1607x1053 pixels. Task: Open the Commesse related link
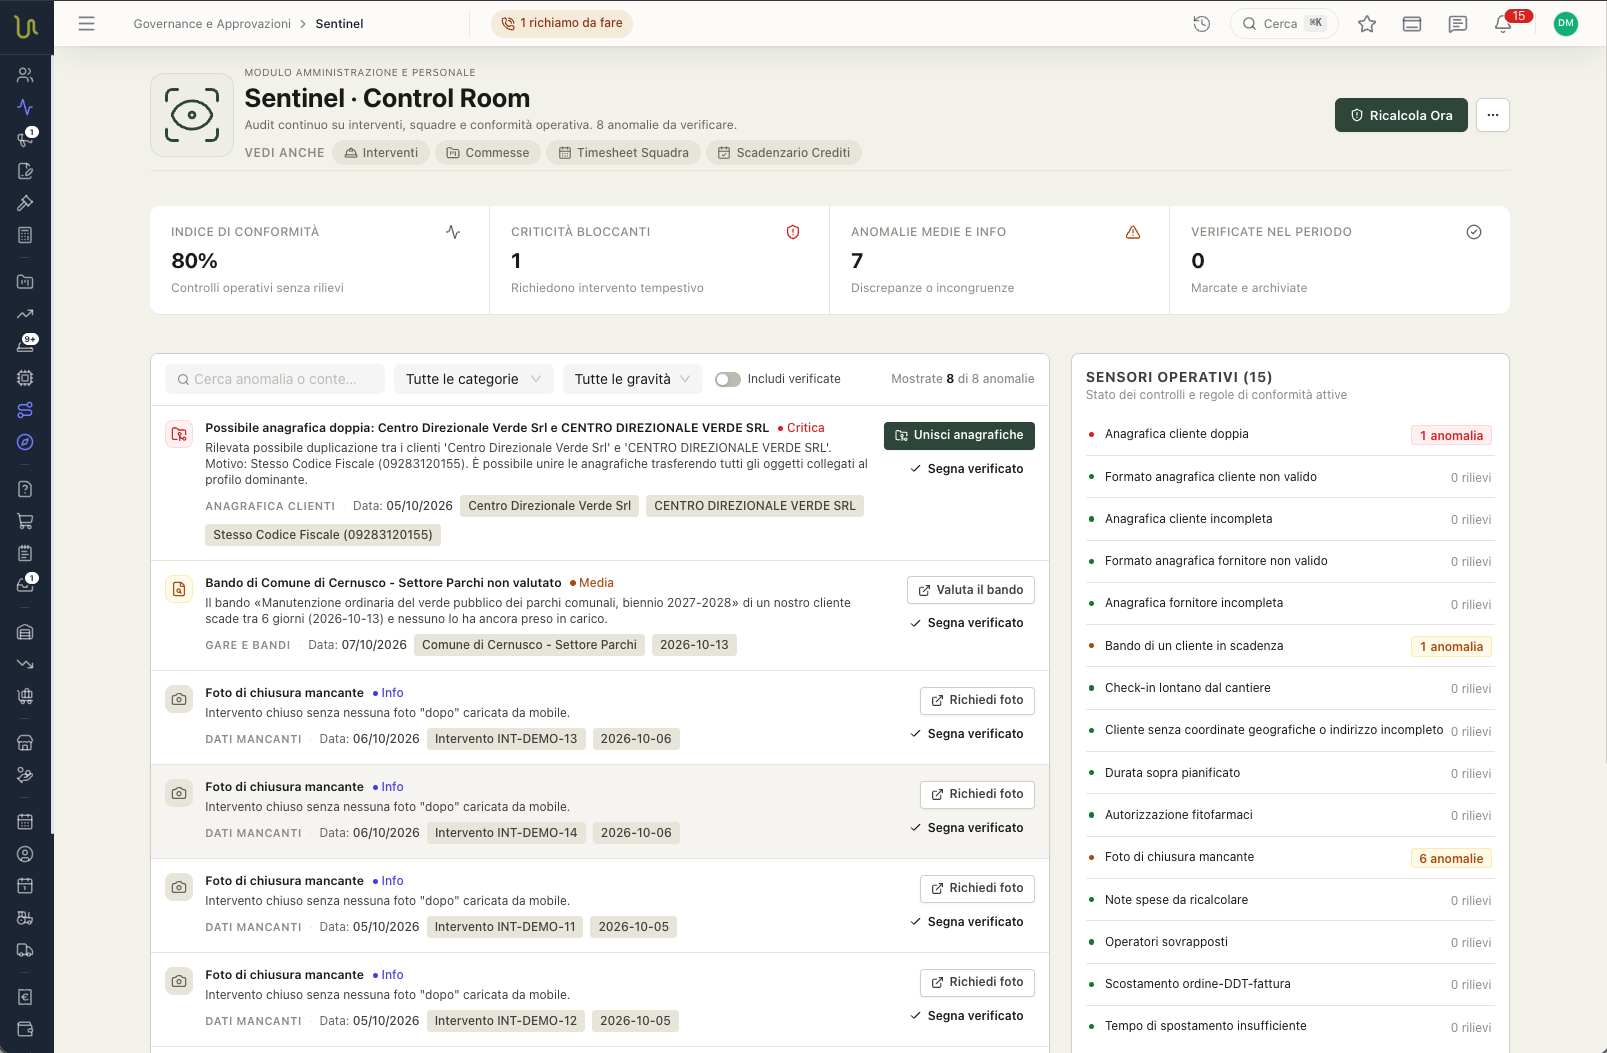click(488, 152)
